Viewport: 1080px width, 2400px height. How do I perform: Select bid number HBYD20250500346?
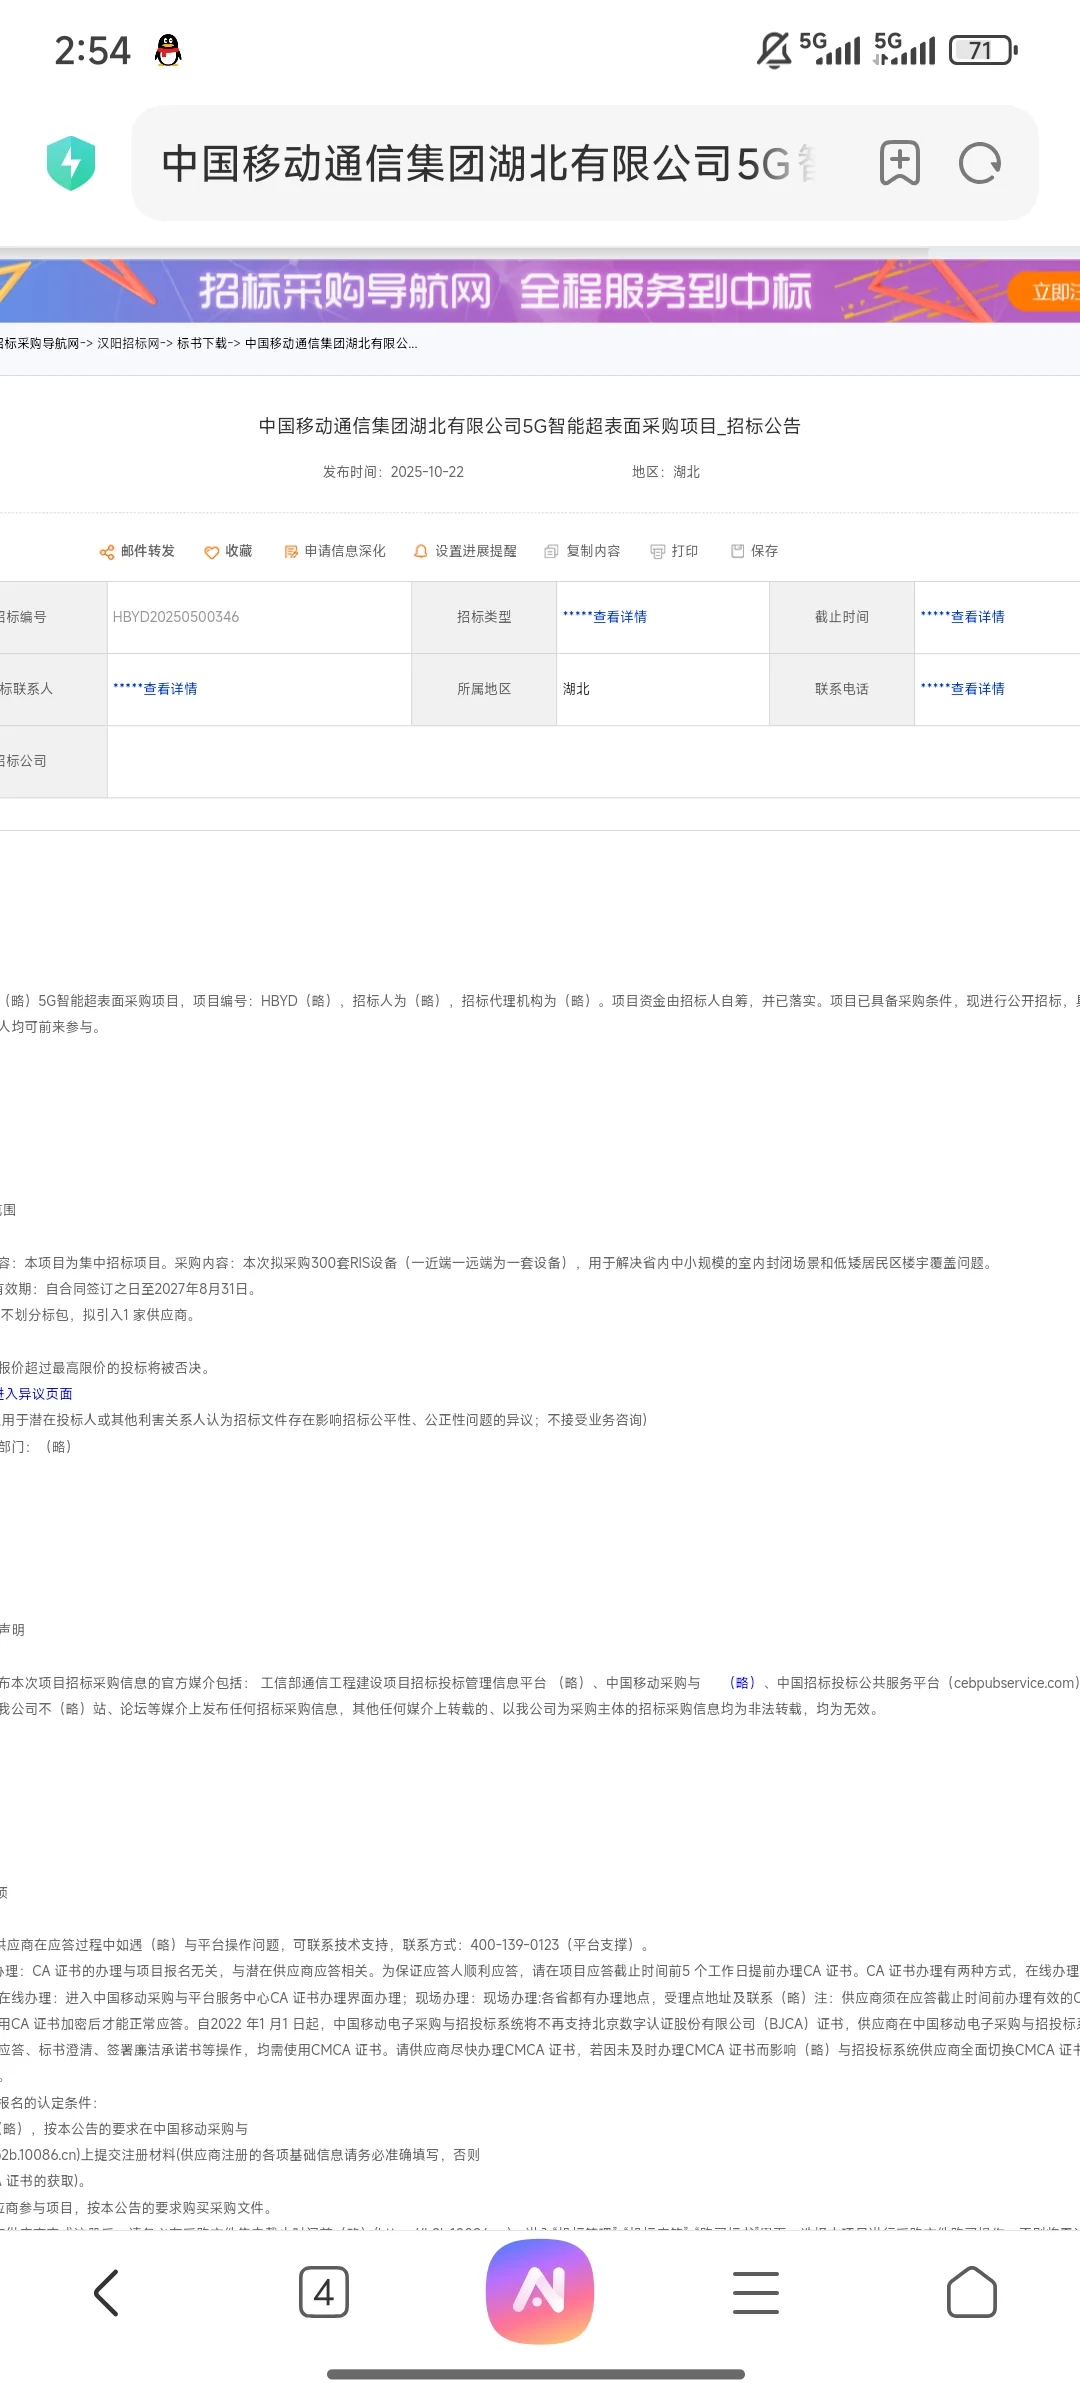pyautogui.click(x=176, y=617)
